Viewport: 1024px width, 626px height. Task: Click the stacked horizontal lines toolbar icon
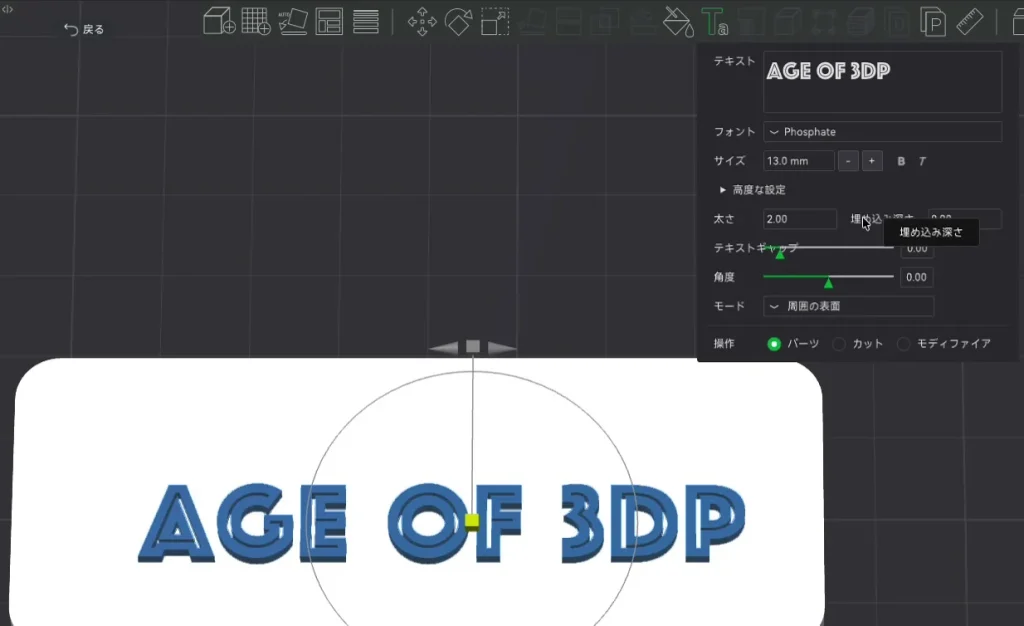click(x=366, y=21)
